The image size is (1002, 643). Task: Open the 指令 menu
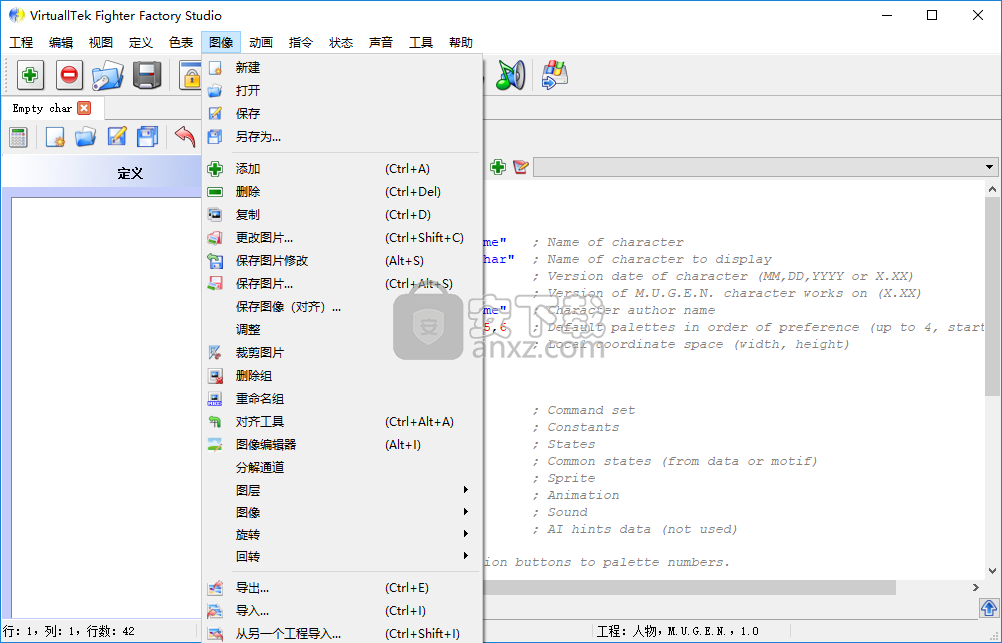pos(300,43)
